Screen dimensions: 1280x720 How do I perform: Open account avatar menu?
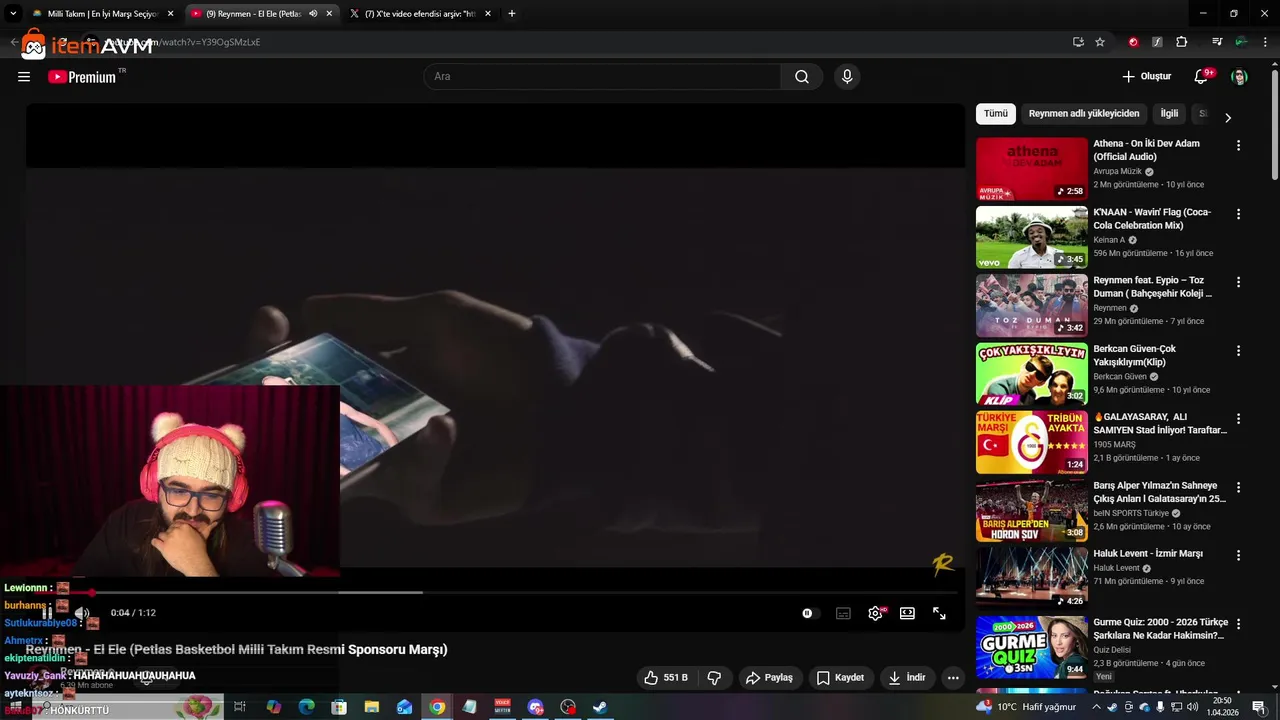(1239, 77)
